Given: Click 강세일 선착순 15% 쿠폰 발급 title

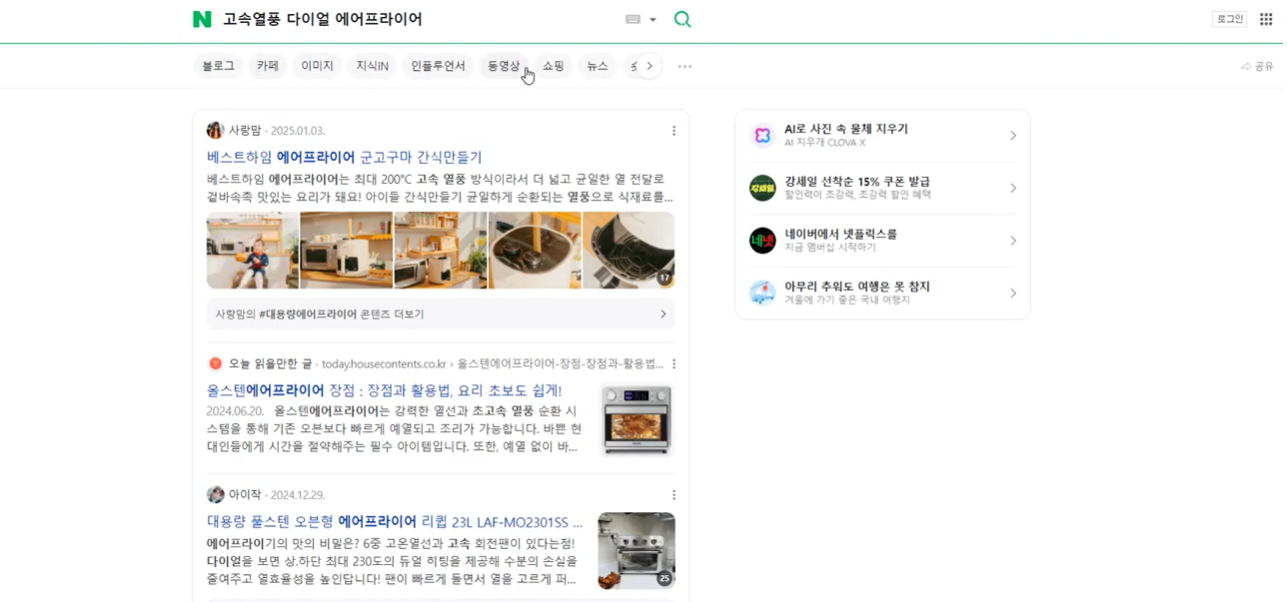Looking at the screenshot, I should [x=857, y=181].
